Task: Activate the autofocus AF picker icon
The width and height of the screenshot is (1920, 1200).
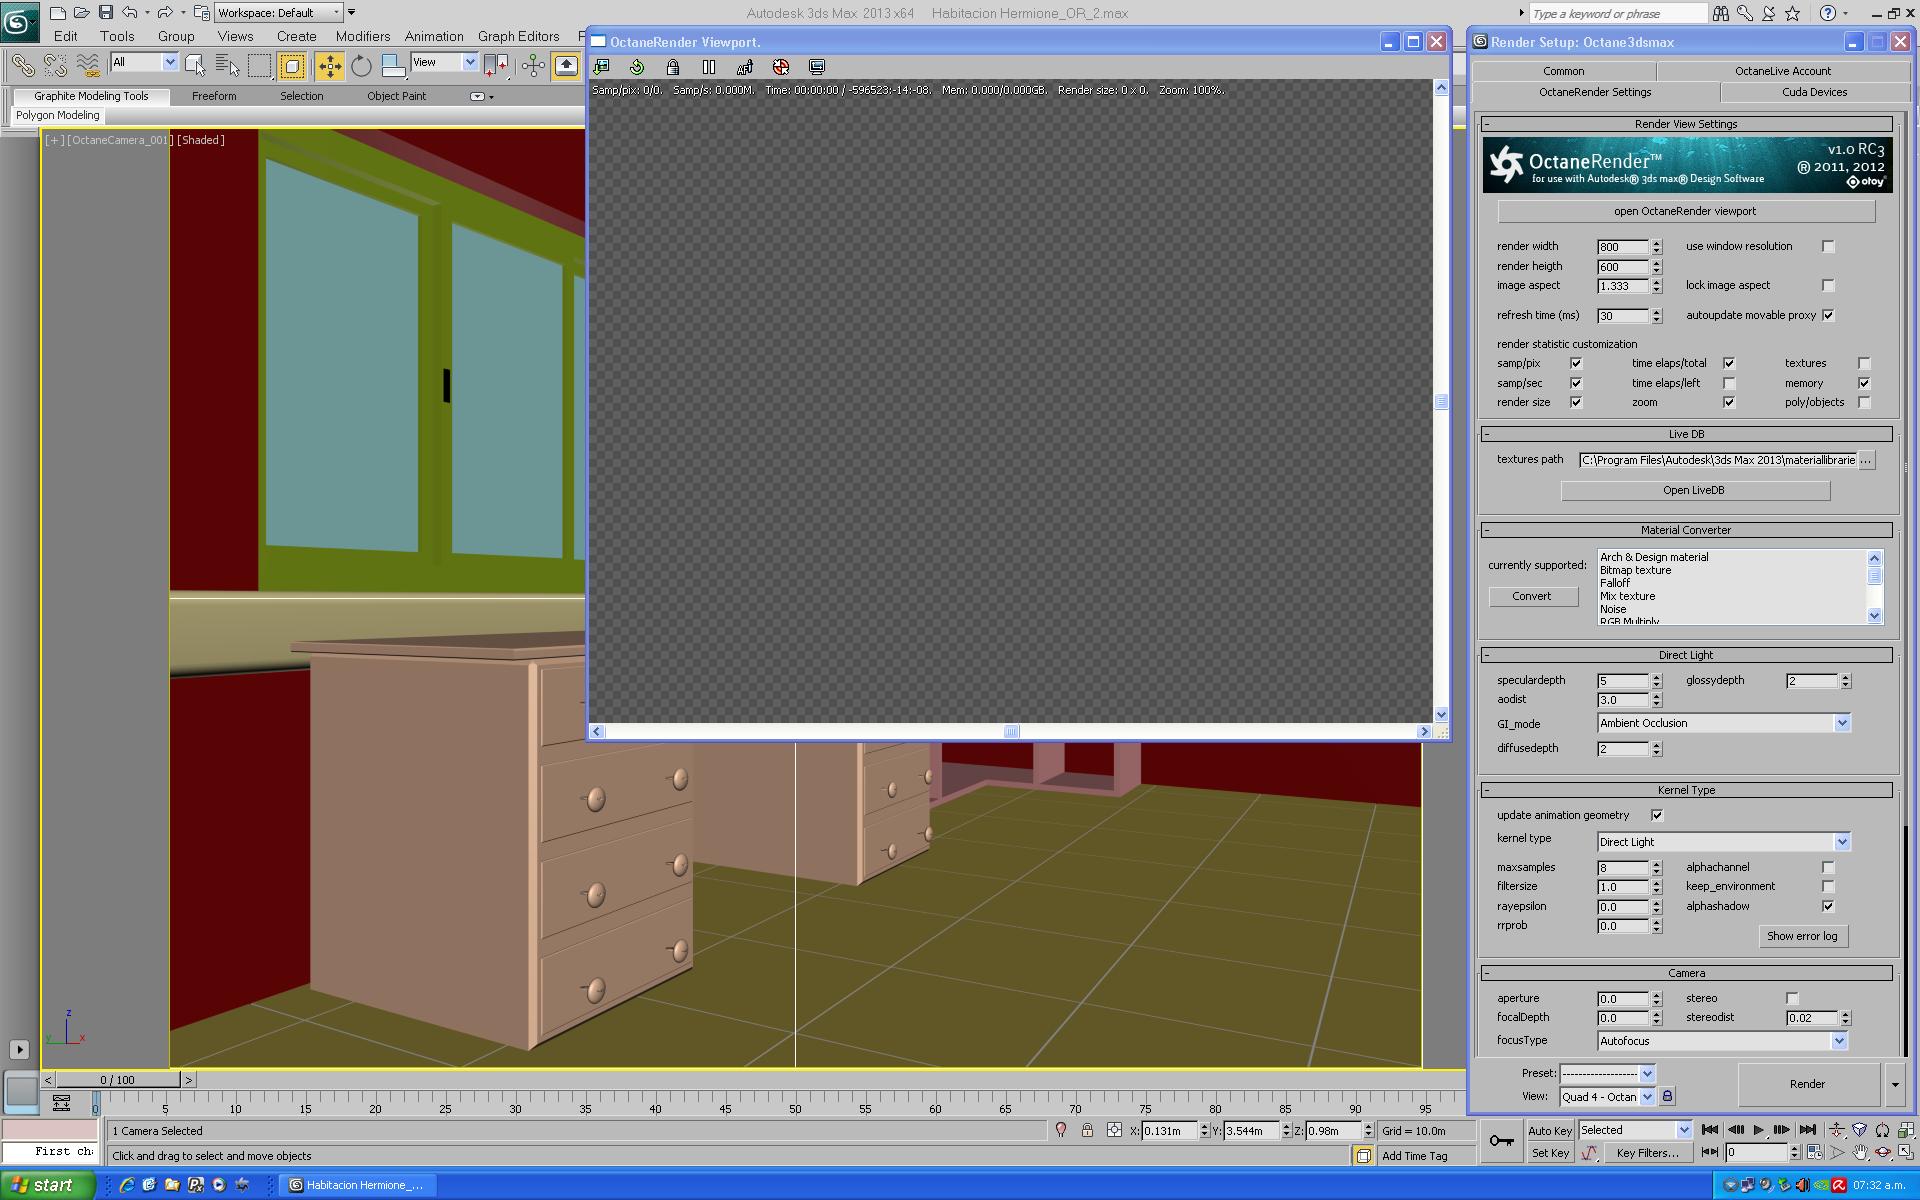Action: pos(745,67)
